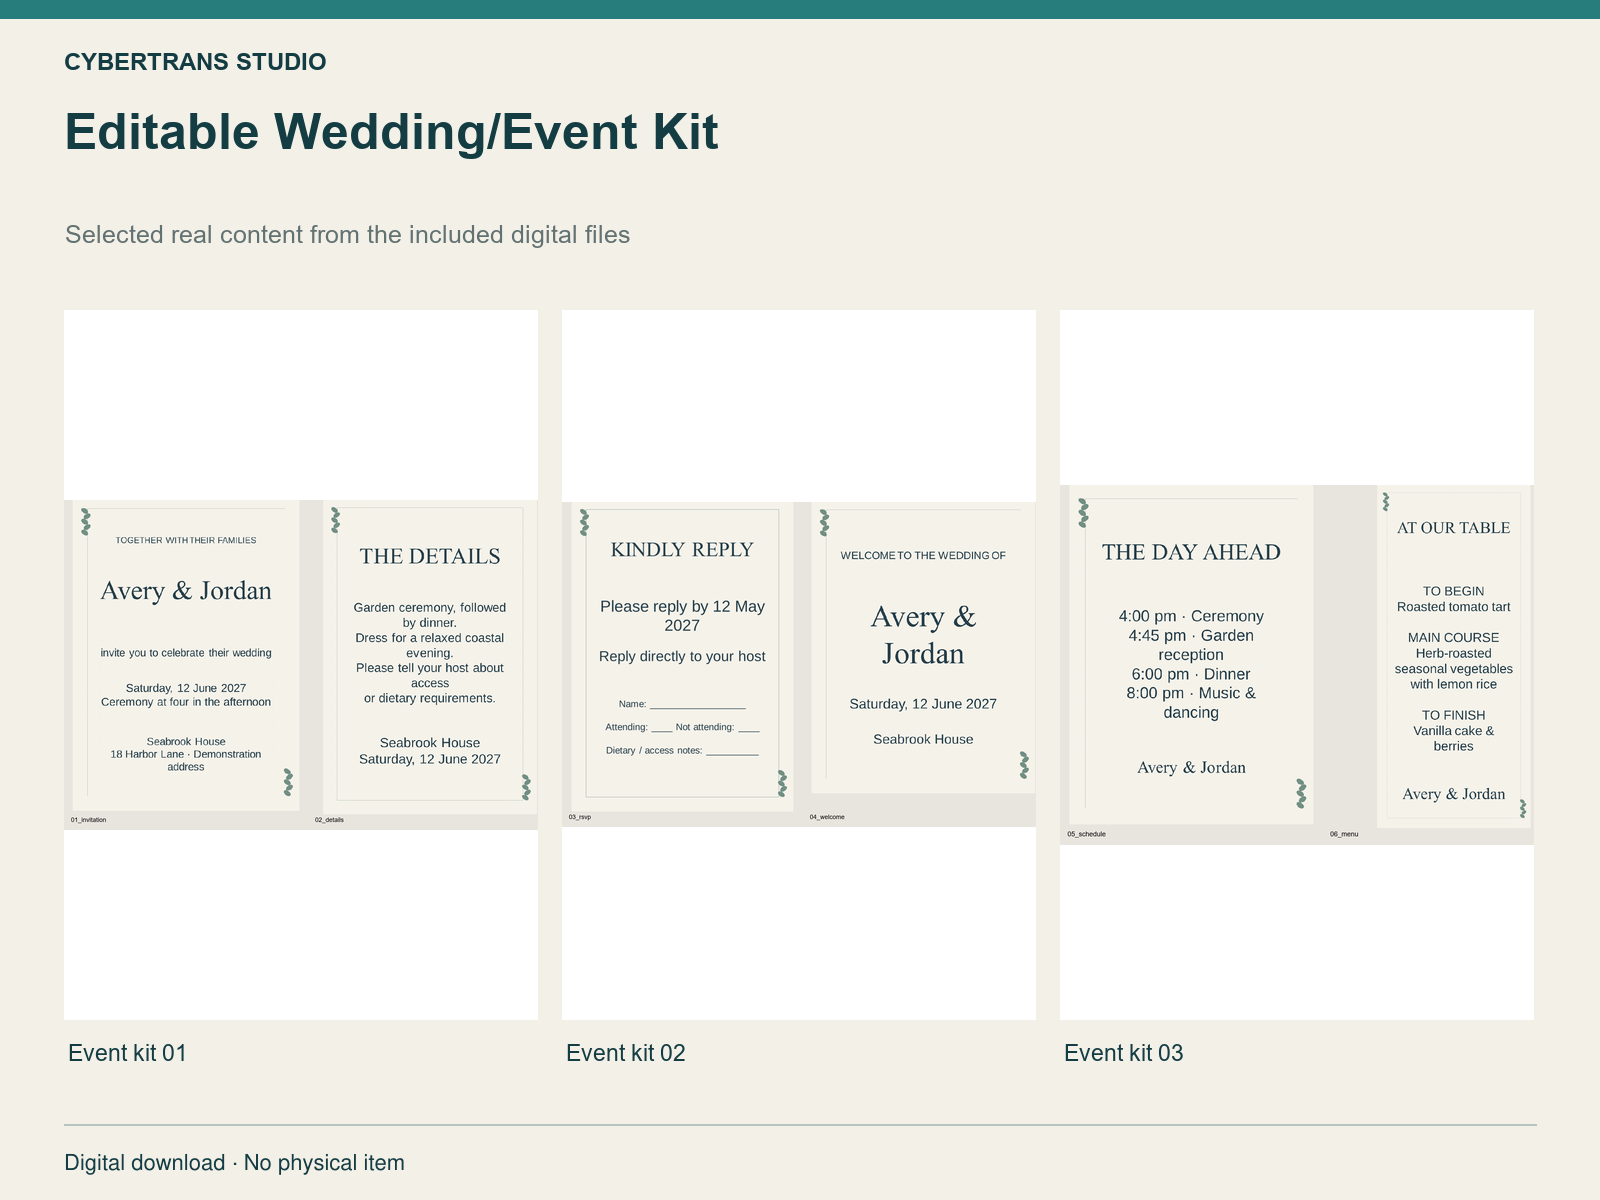The width and height of the screenshot is (1600, 1200).
Task: Click the Event kit 02 caption
Action: (626, 1053)
